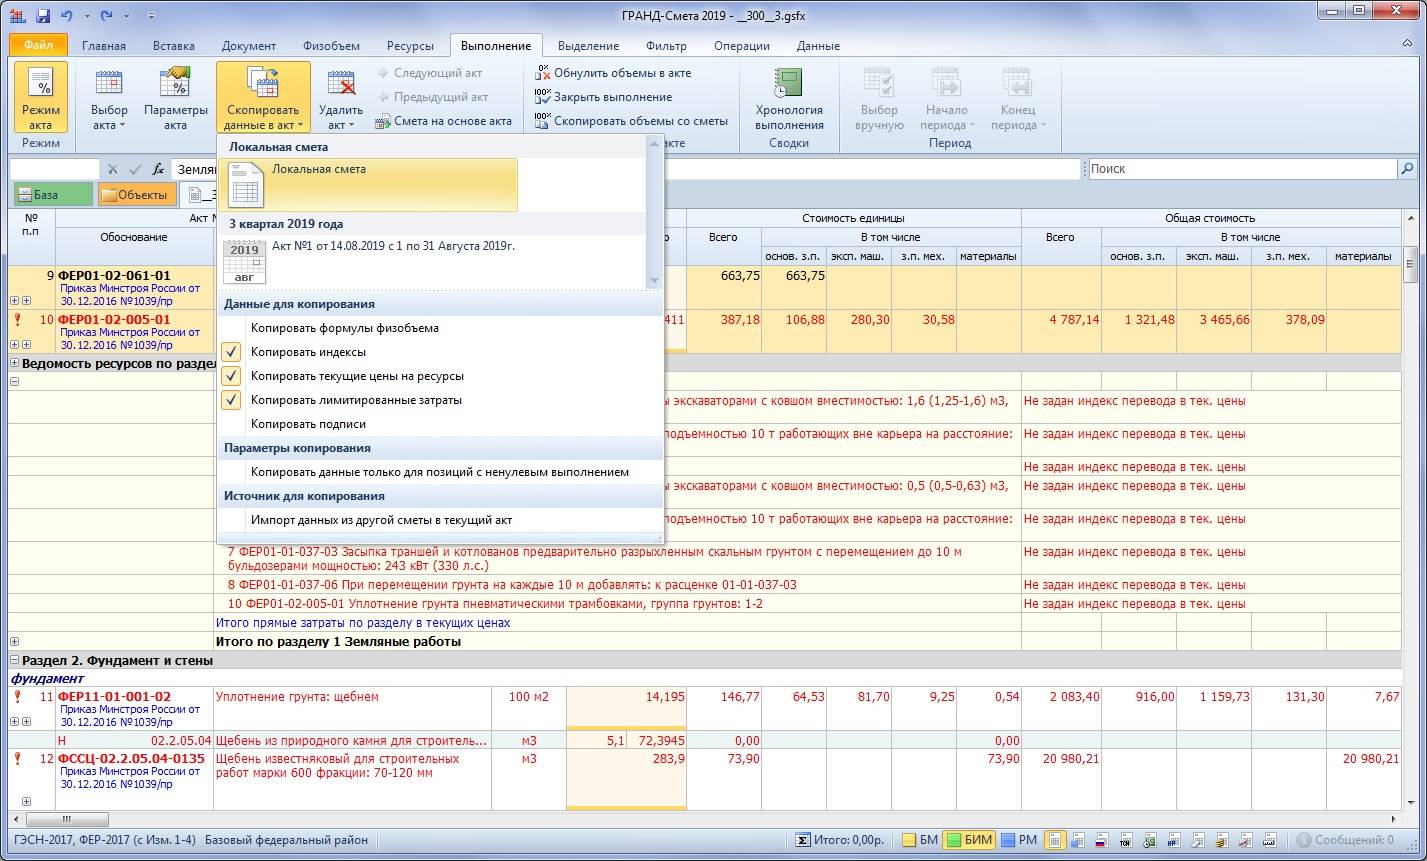
Task: Toggle copy only for ненулевым выполнением positions
Action: (x=440, y=472)
